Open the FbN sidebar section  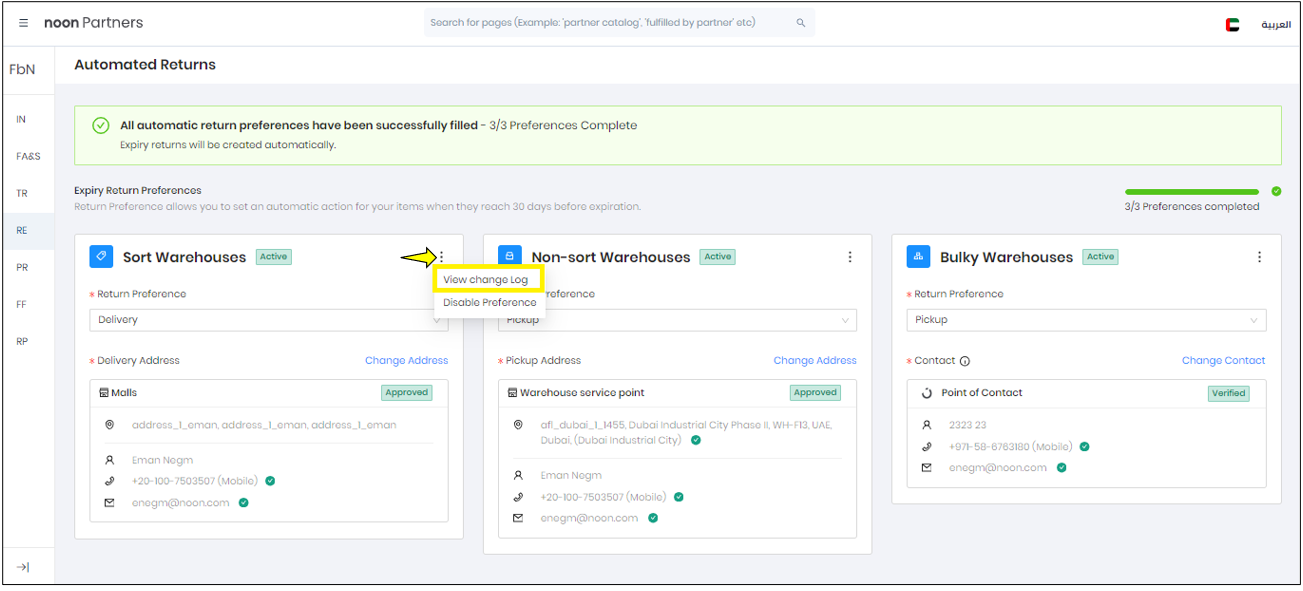[22, 70]
